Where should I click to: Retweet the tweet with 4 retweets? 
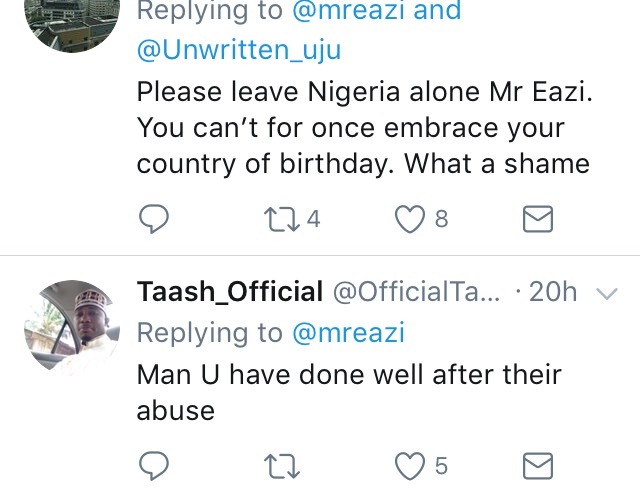click(x=282, y=219)
